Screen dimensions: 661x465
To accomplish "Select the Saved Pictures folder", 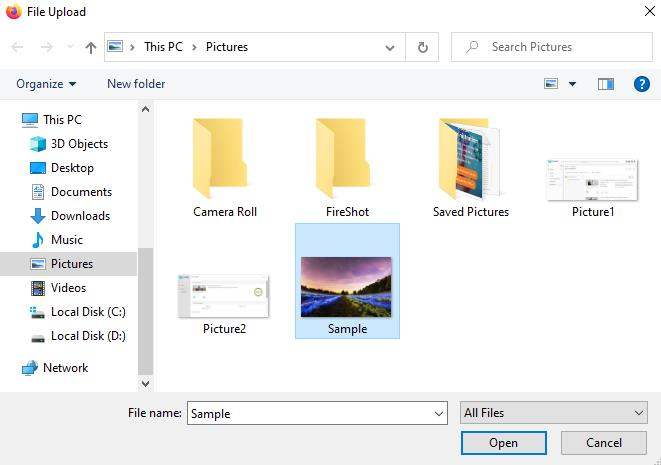I will pos(470,167).
